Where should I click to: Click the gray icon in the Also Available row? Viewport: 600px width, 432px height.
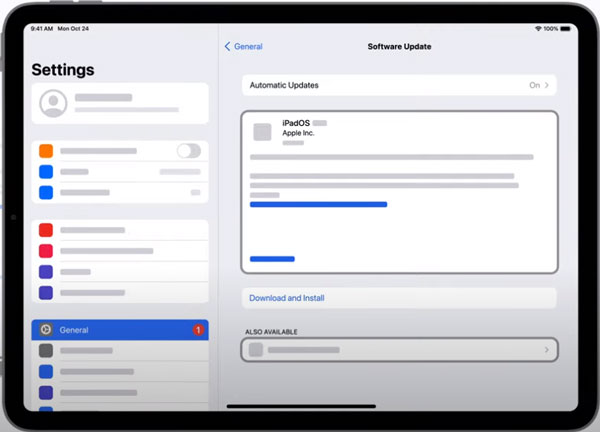(256, 350)
